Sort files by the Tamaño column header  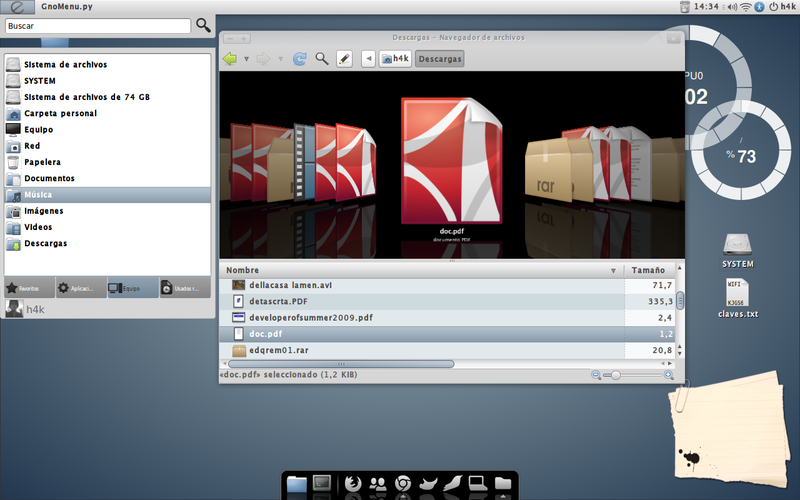pos(650,270)
